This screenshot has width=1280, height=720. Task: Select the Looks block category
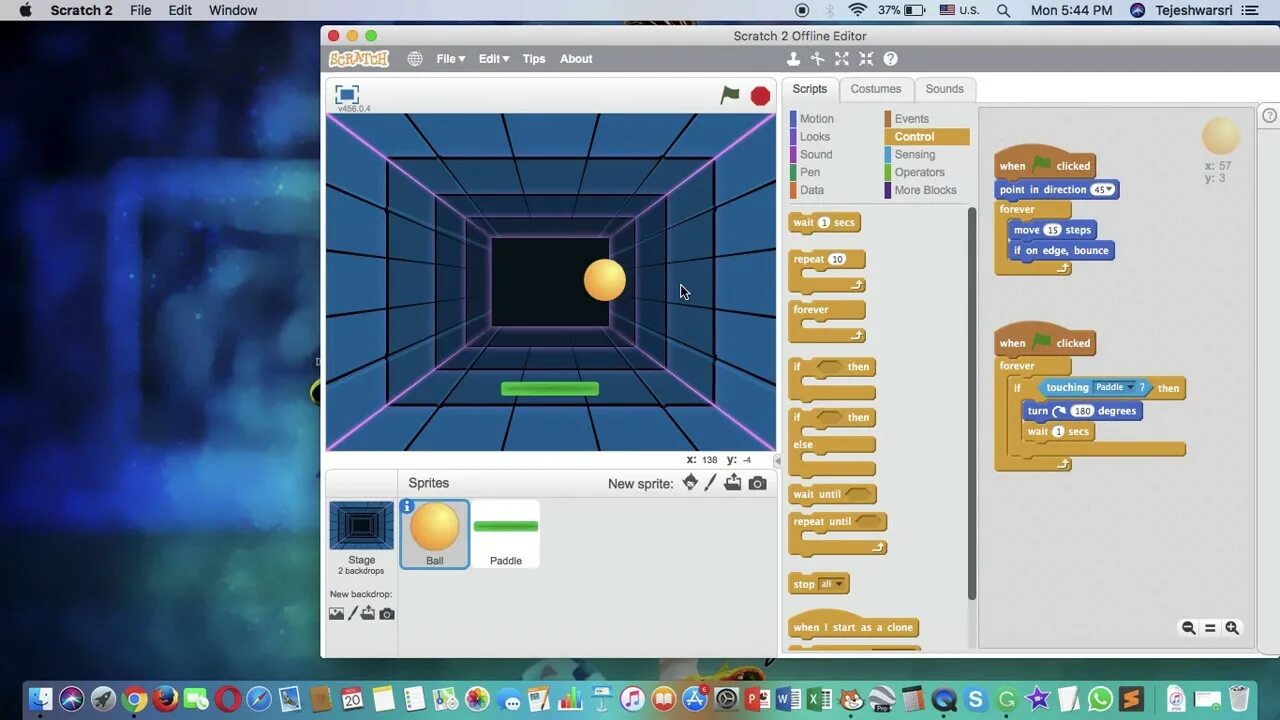(x=815, y=137)
